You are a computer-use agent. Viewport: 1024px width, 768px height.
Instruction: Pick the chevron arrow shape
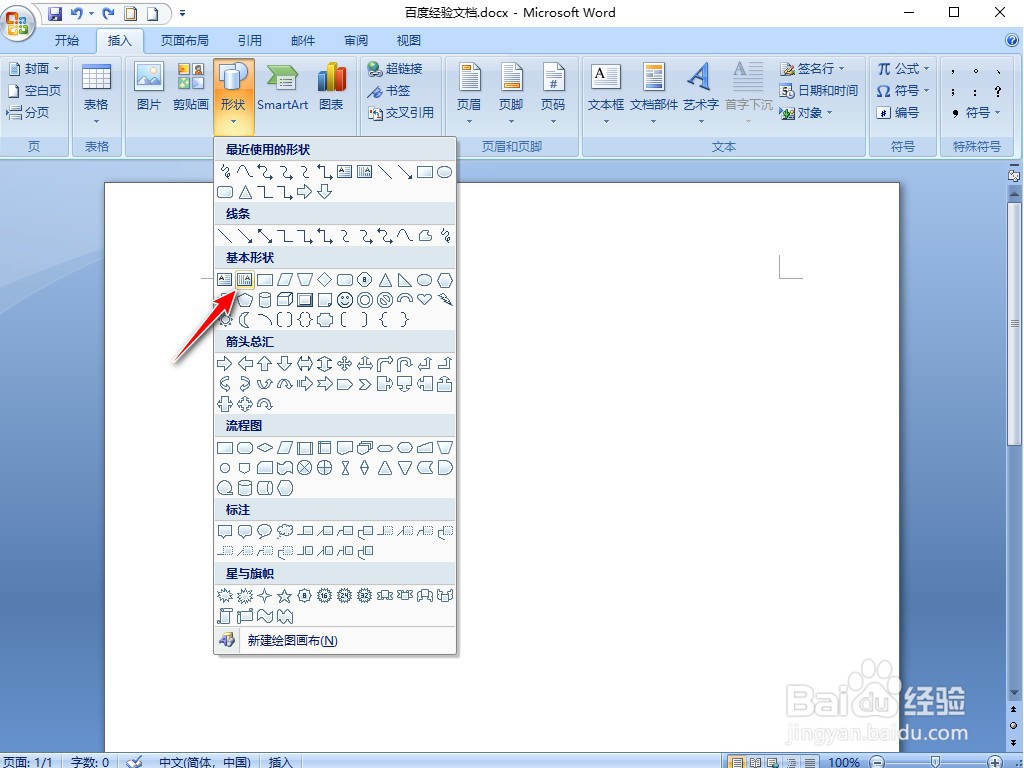[364, 384]
